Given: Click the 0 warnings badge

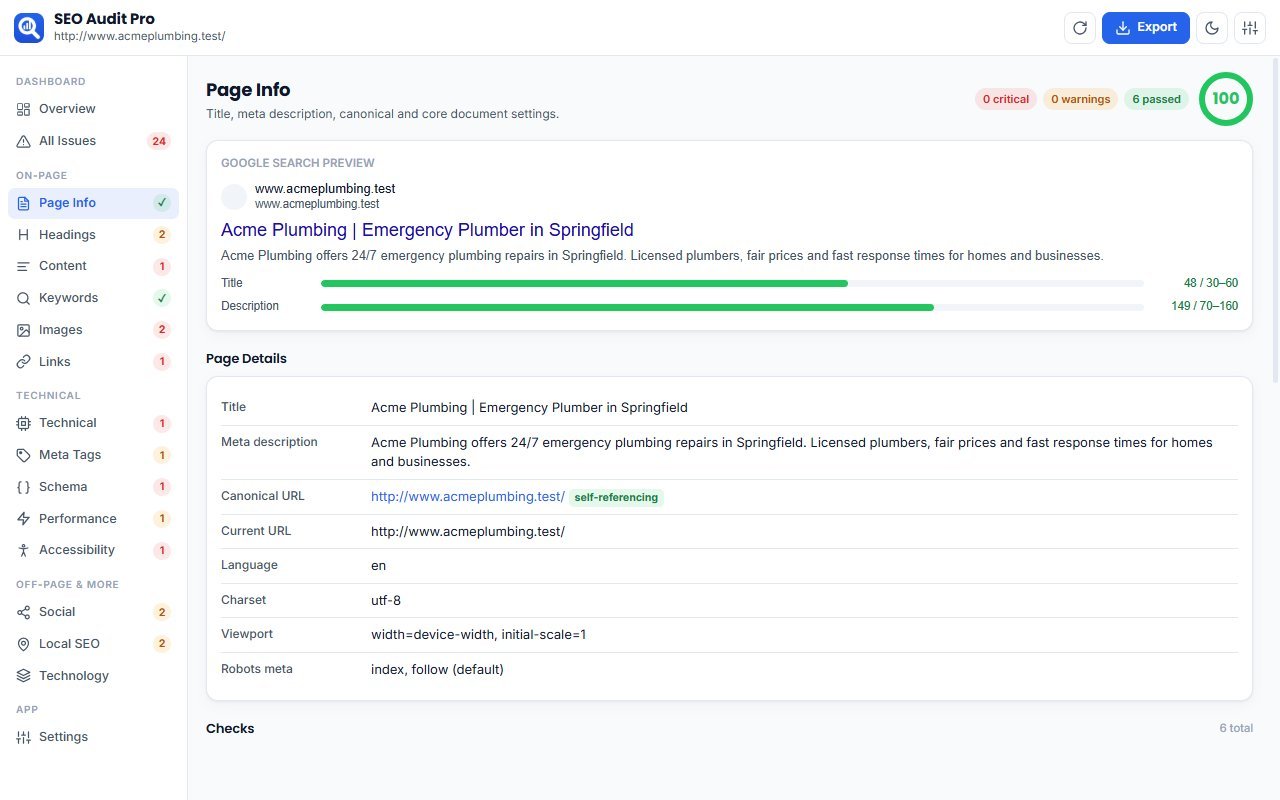Looking at the screenshot, I should point(1081,99).
